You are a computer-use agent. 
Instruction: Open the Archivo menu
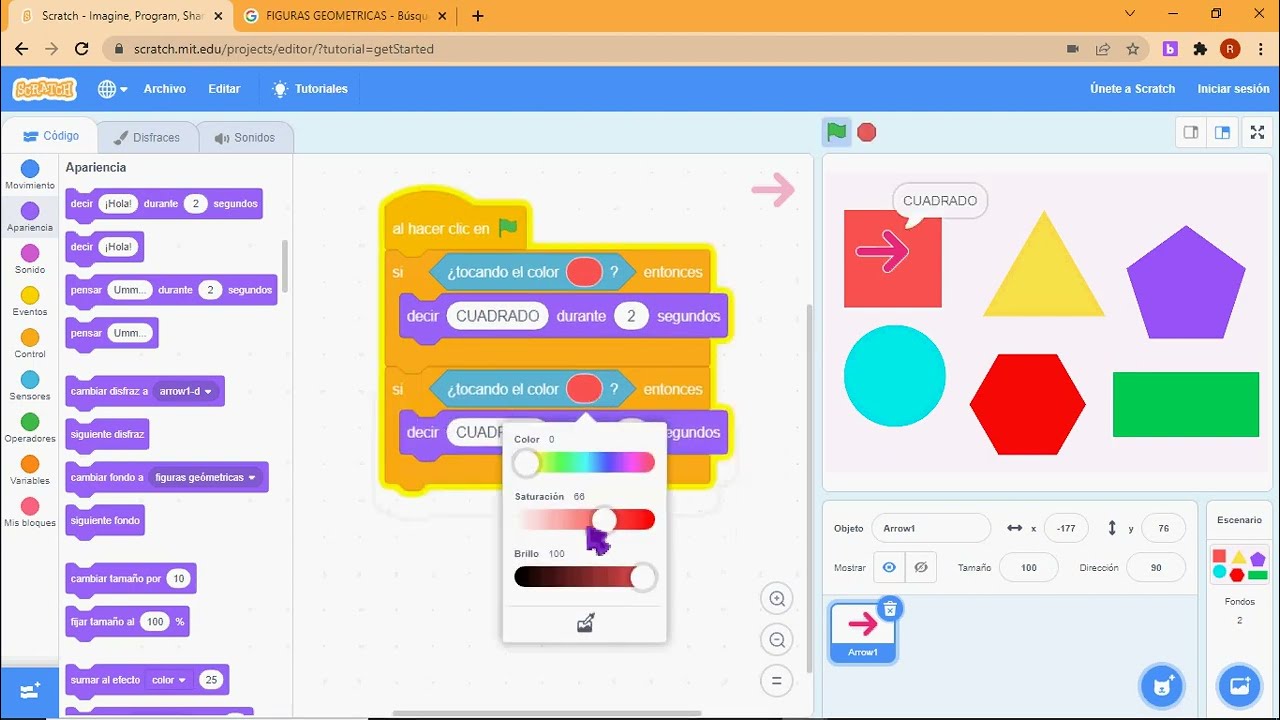(165, 89)
